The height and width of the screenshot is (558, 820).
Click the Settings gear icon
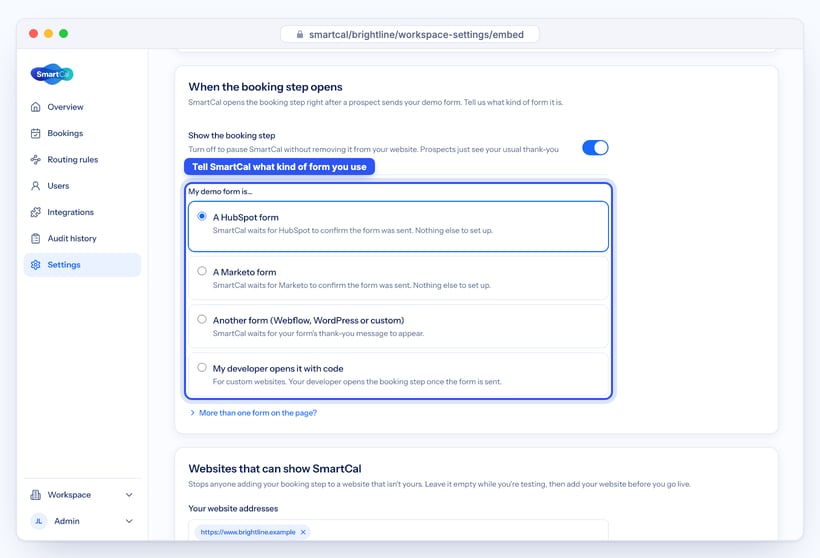coord(36,265)
